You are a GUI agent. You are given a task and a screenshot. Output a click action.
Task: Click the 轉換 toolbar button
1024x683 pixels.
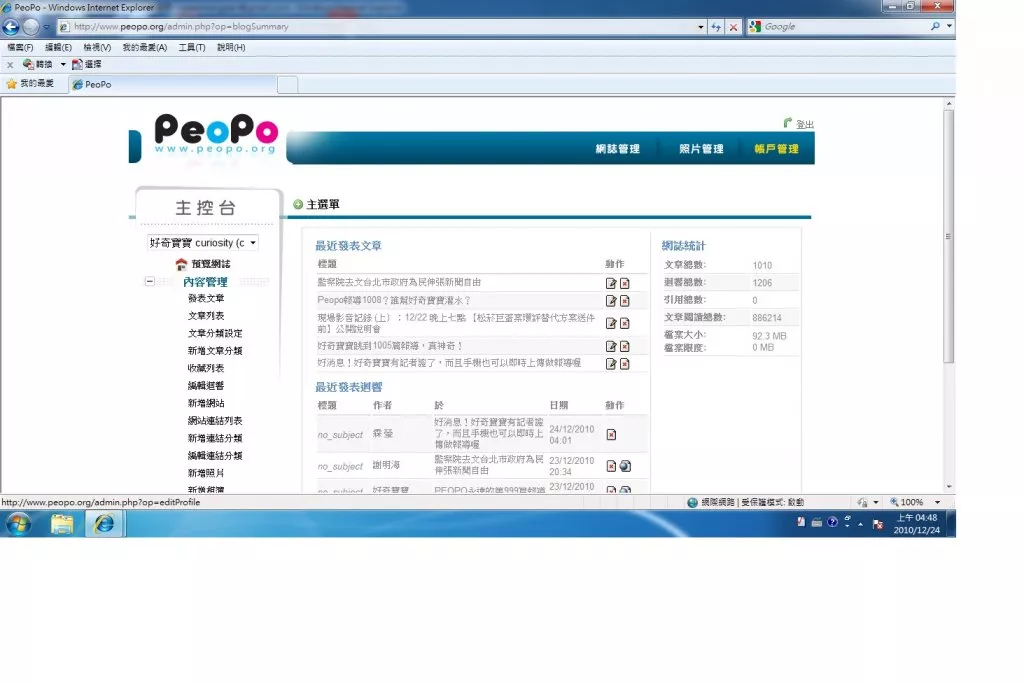38,64
